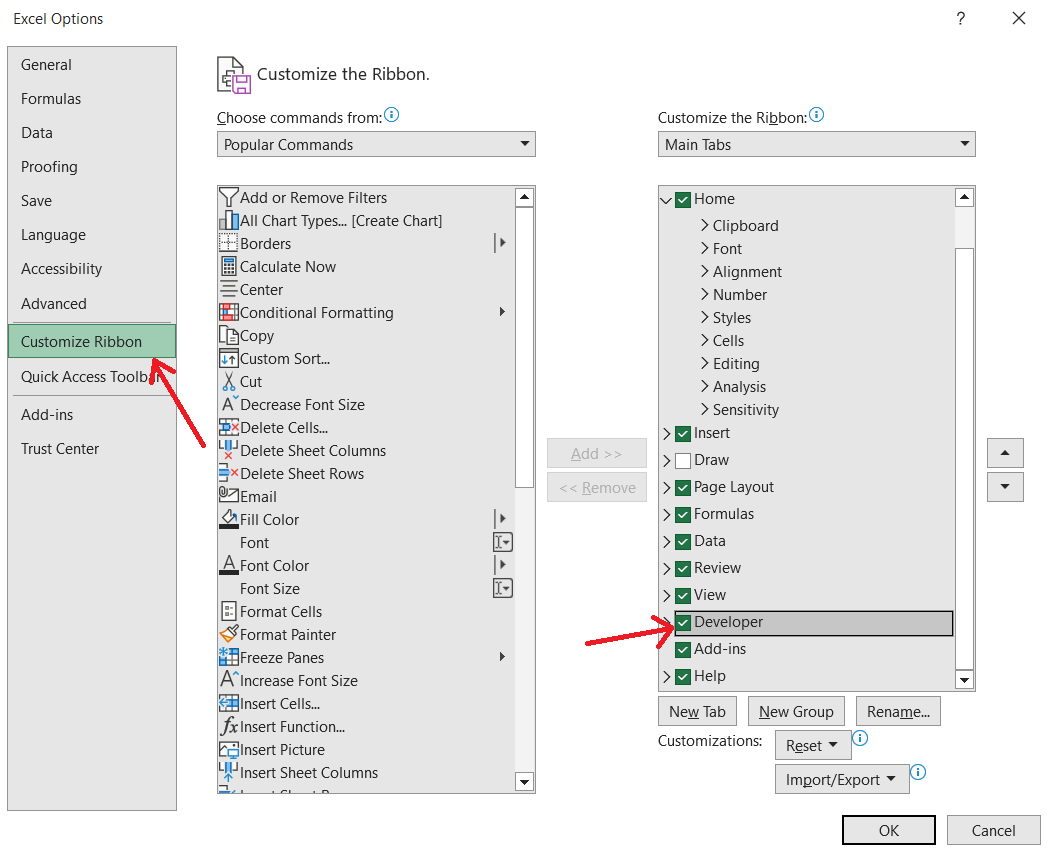This screenshot has width=1048, height=853.
Task: Select the Font Color icon
Action: click(x=229, y=565)
